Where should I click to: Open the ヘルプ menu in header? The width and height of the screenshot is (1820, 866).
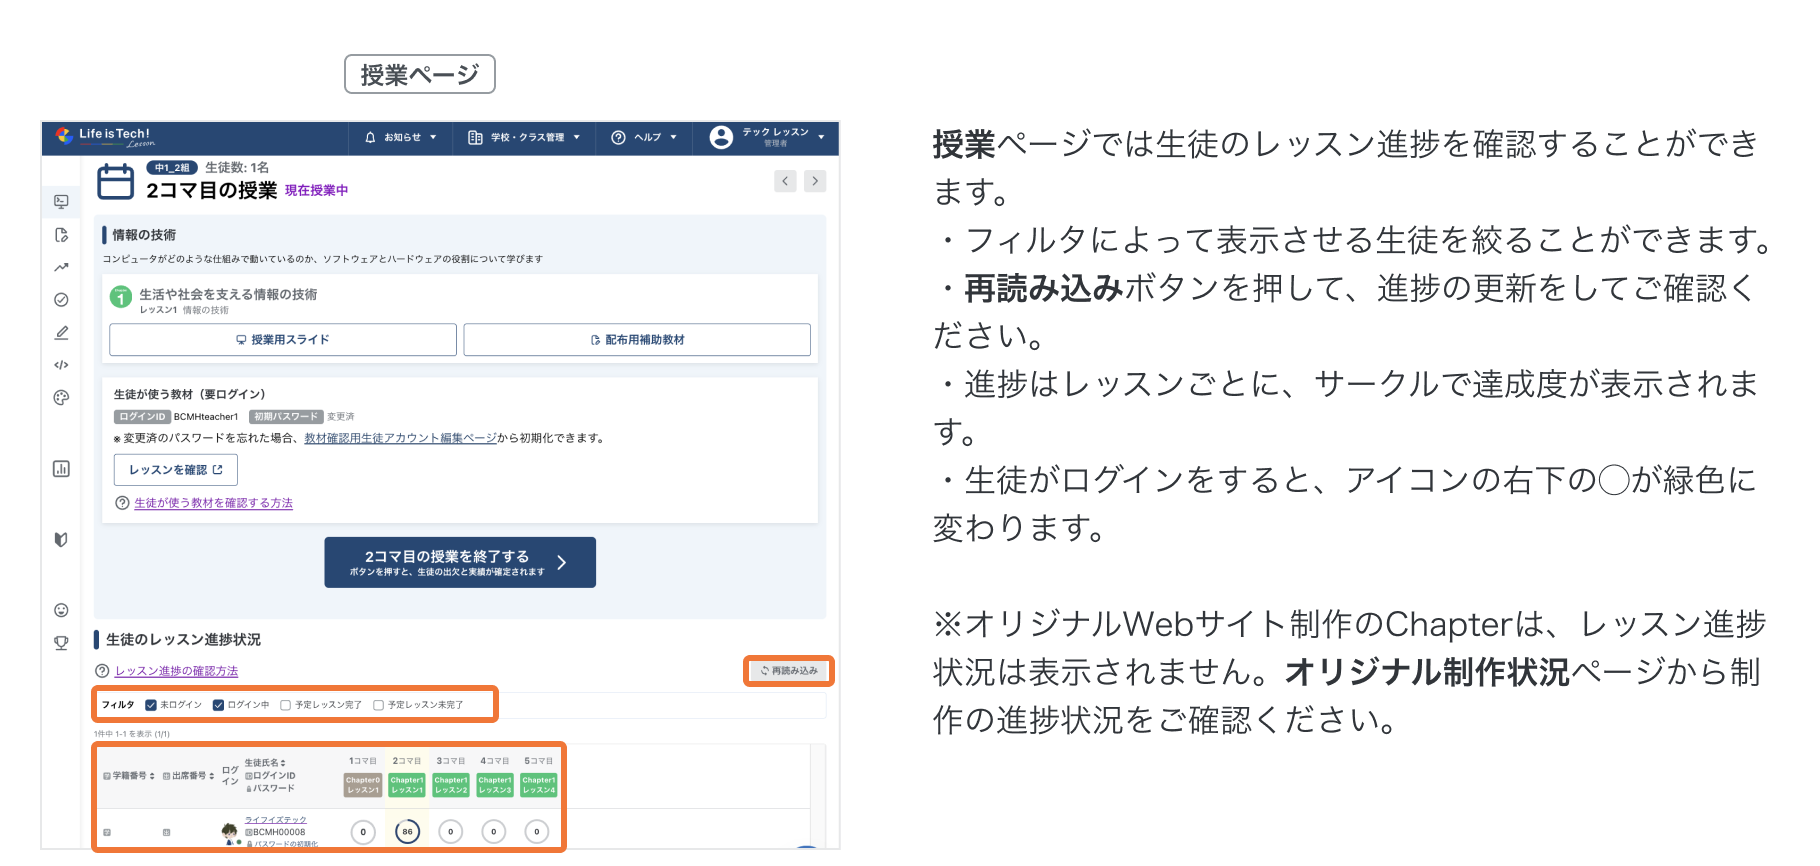(x=645, y=137)
